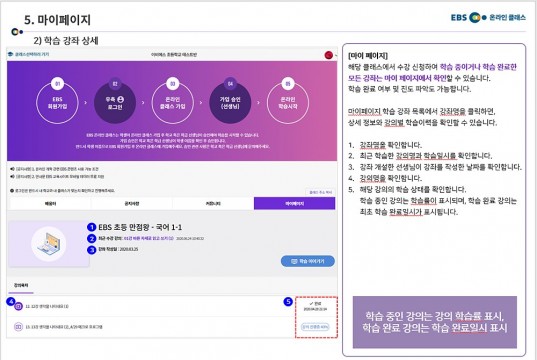Open the lecture 12 row title
This screenshot has height=360, width=537.
[47, 306]
